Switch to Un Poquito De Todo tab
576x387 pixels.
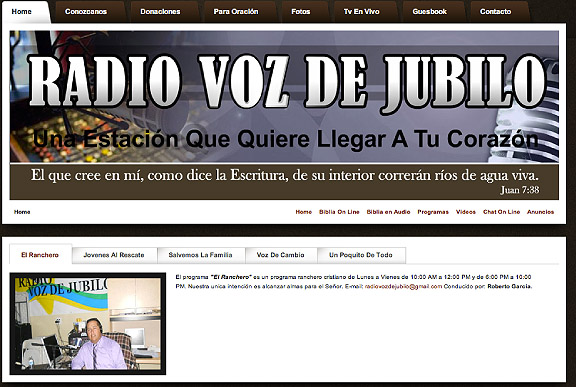361,255
